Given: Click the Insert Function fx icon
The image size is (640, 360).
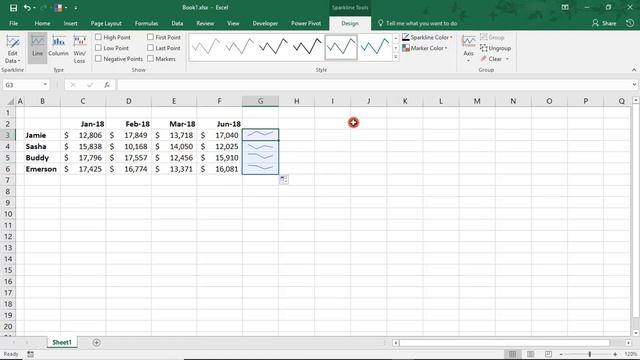Looking at the screenshot, I should (x=107, y=85).
